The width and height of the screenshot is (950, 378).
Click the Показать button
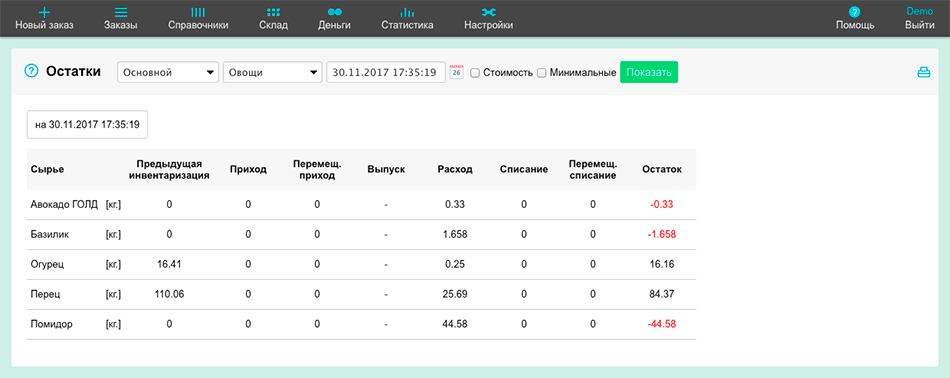coord(649,72)
